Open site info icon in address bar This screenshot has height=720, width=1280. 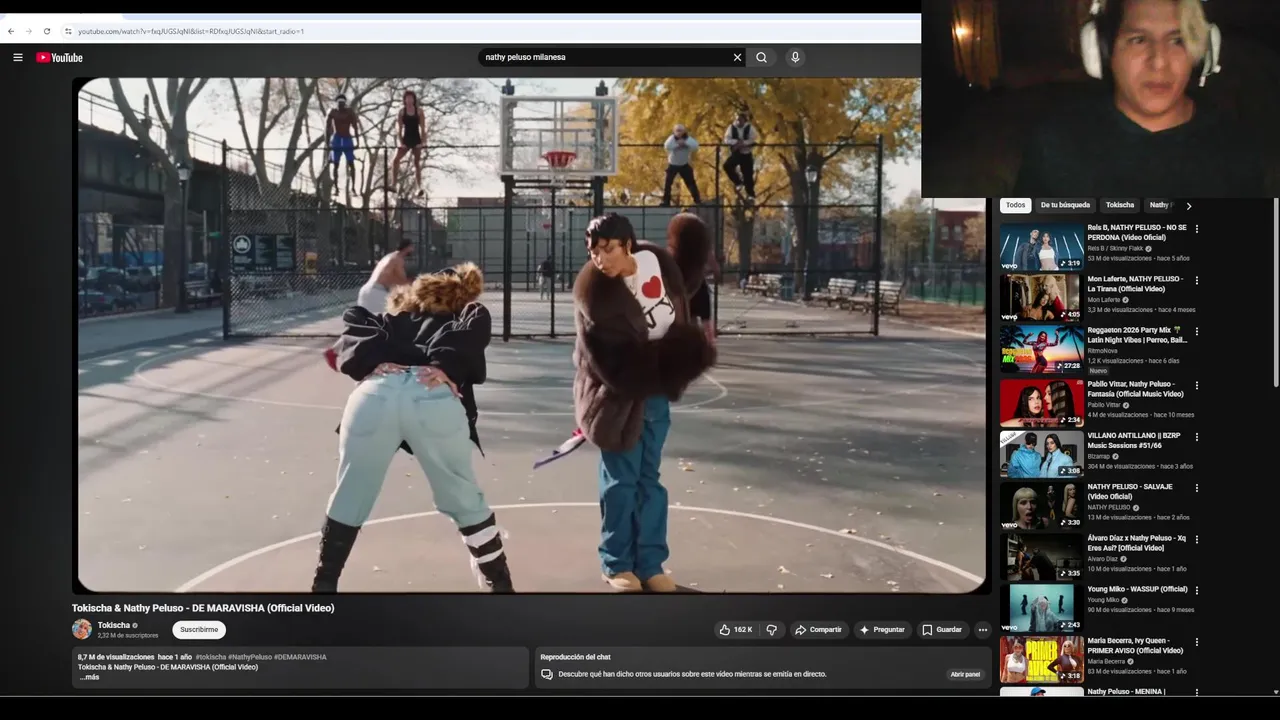[x=68, y=31]
